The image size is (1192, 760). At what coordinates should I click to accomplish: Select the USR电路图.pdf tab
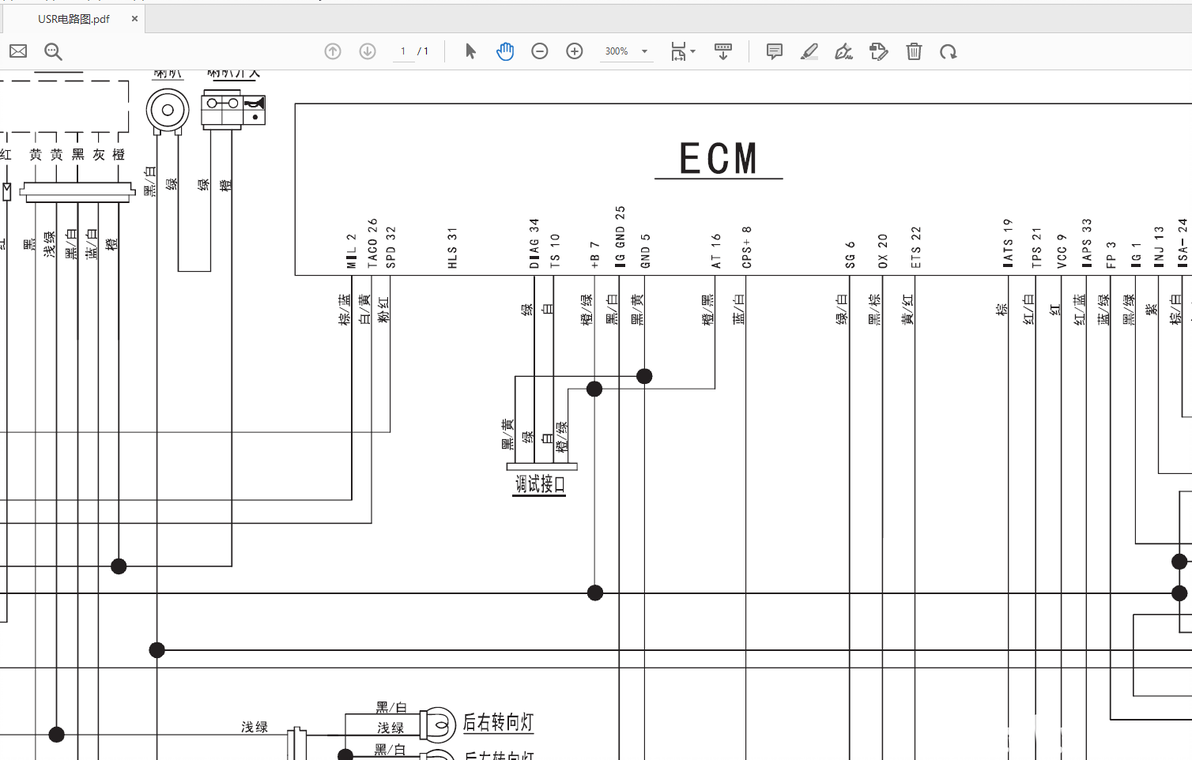pos(74,19)
